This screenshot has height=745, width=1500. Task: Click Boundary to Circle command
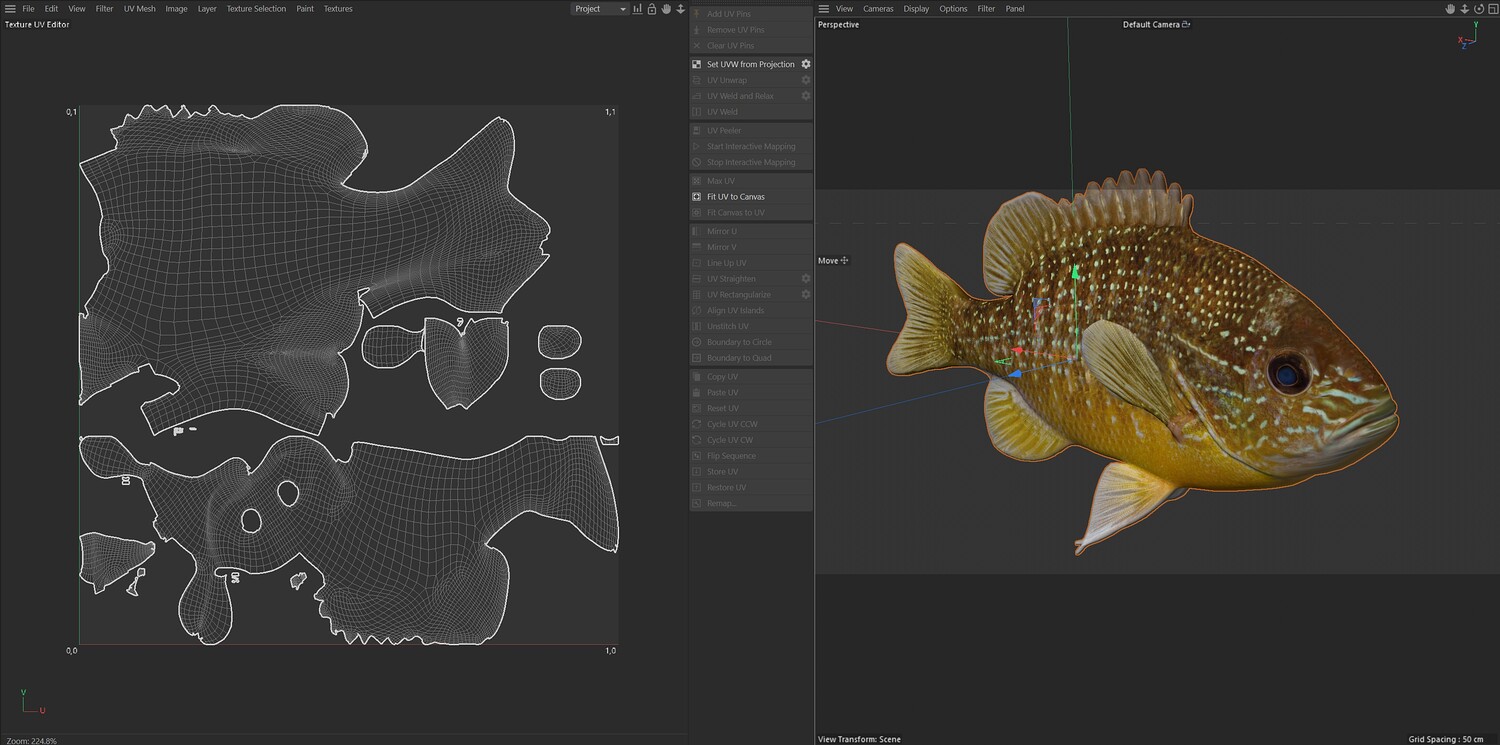[x=750, y=342]
